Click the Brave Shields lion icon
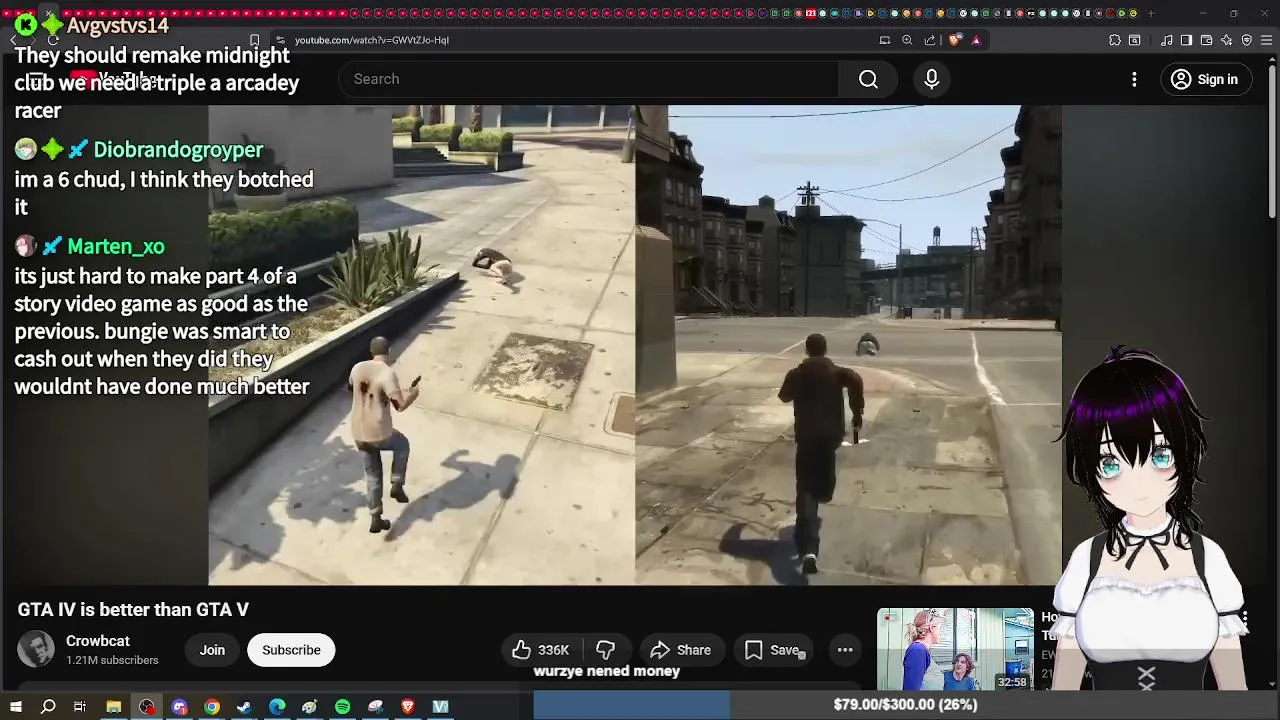The height and width of the screenshot is (720, 1280). pos(955,40)
